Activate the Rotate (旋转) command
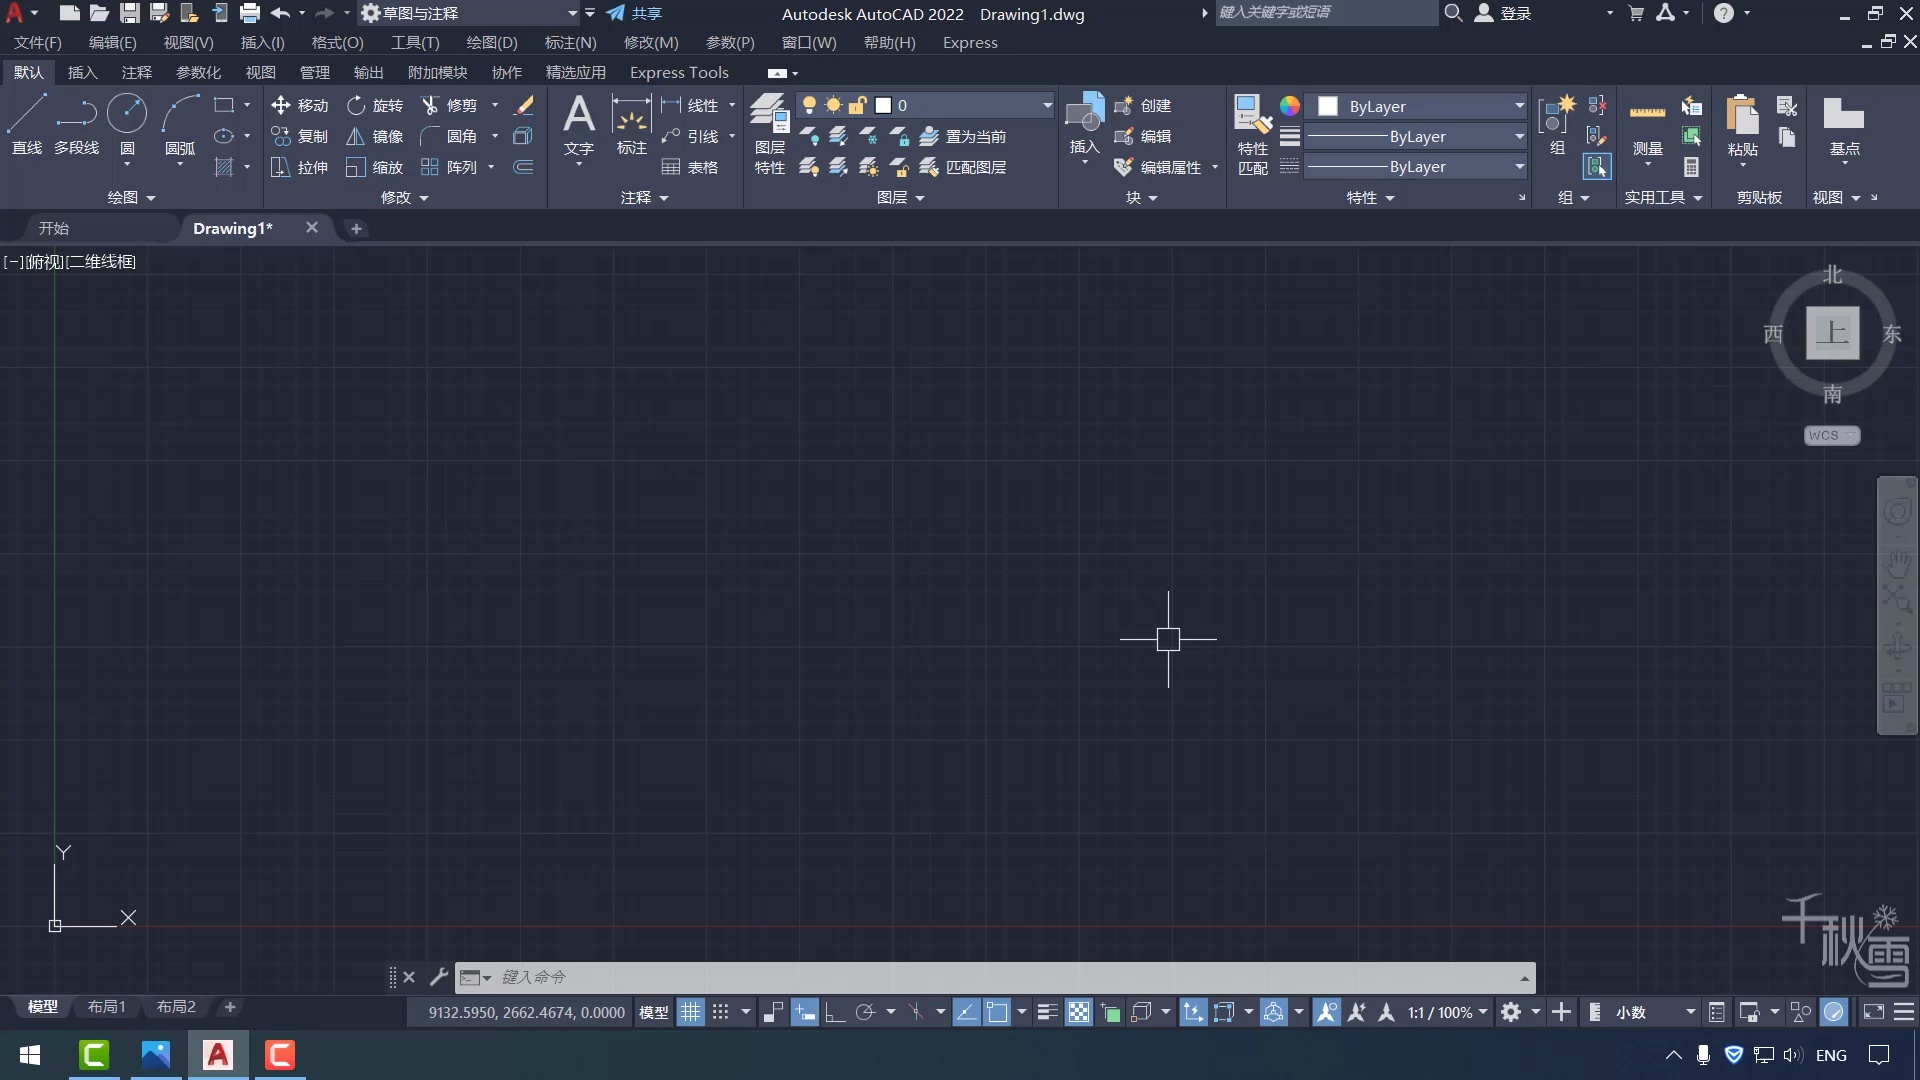This screenshot has height=1080, width=1920. (x=375, y=105)
